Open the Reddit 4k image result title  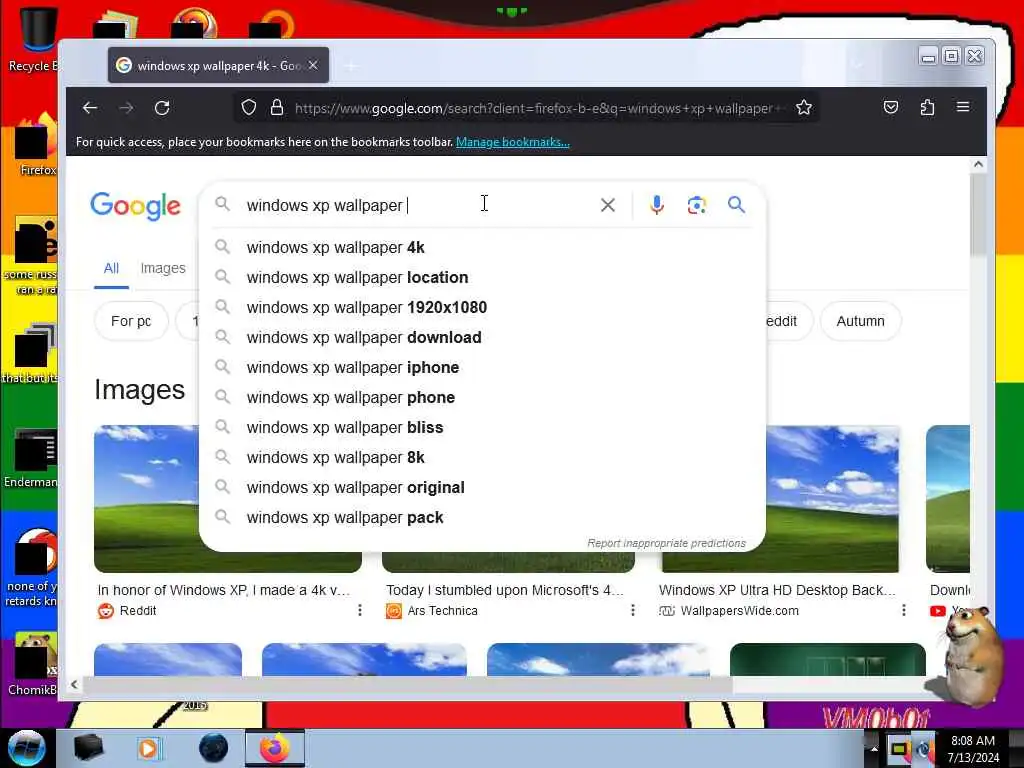point(224,590)
